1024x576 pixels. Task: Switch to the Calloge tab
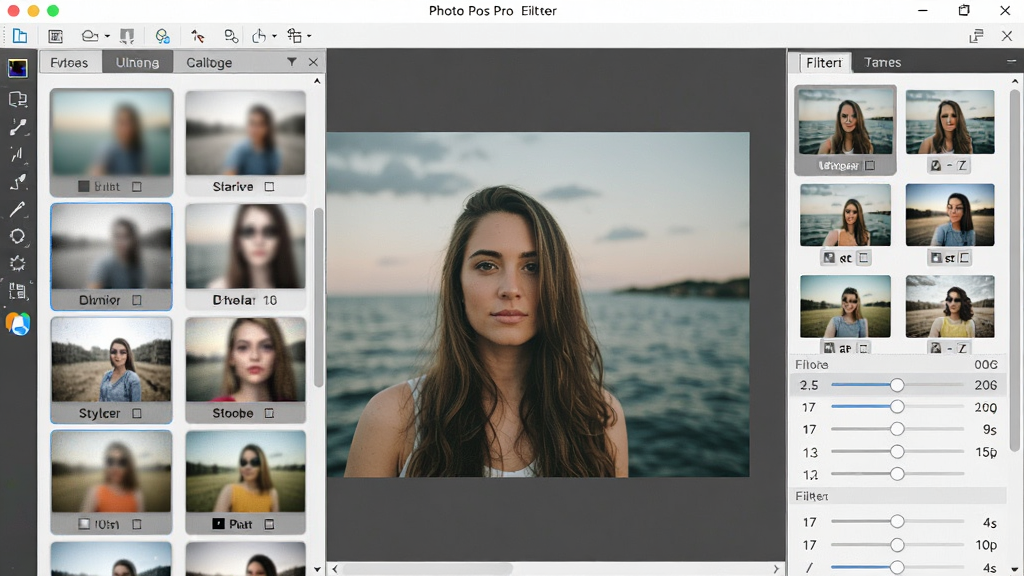pyautogui.click(x=209, y=63)
